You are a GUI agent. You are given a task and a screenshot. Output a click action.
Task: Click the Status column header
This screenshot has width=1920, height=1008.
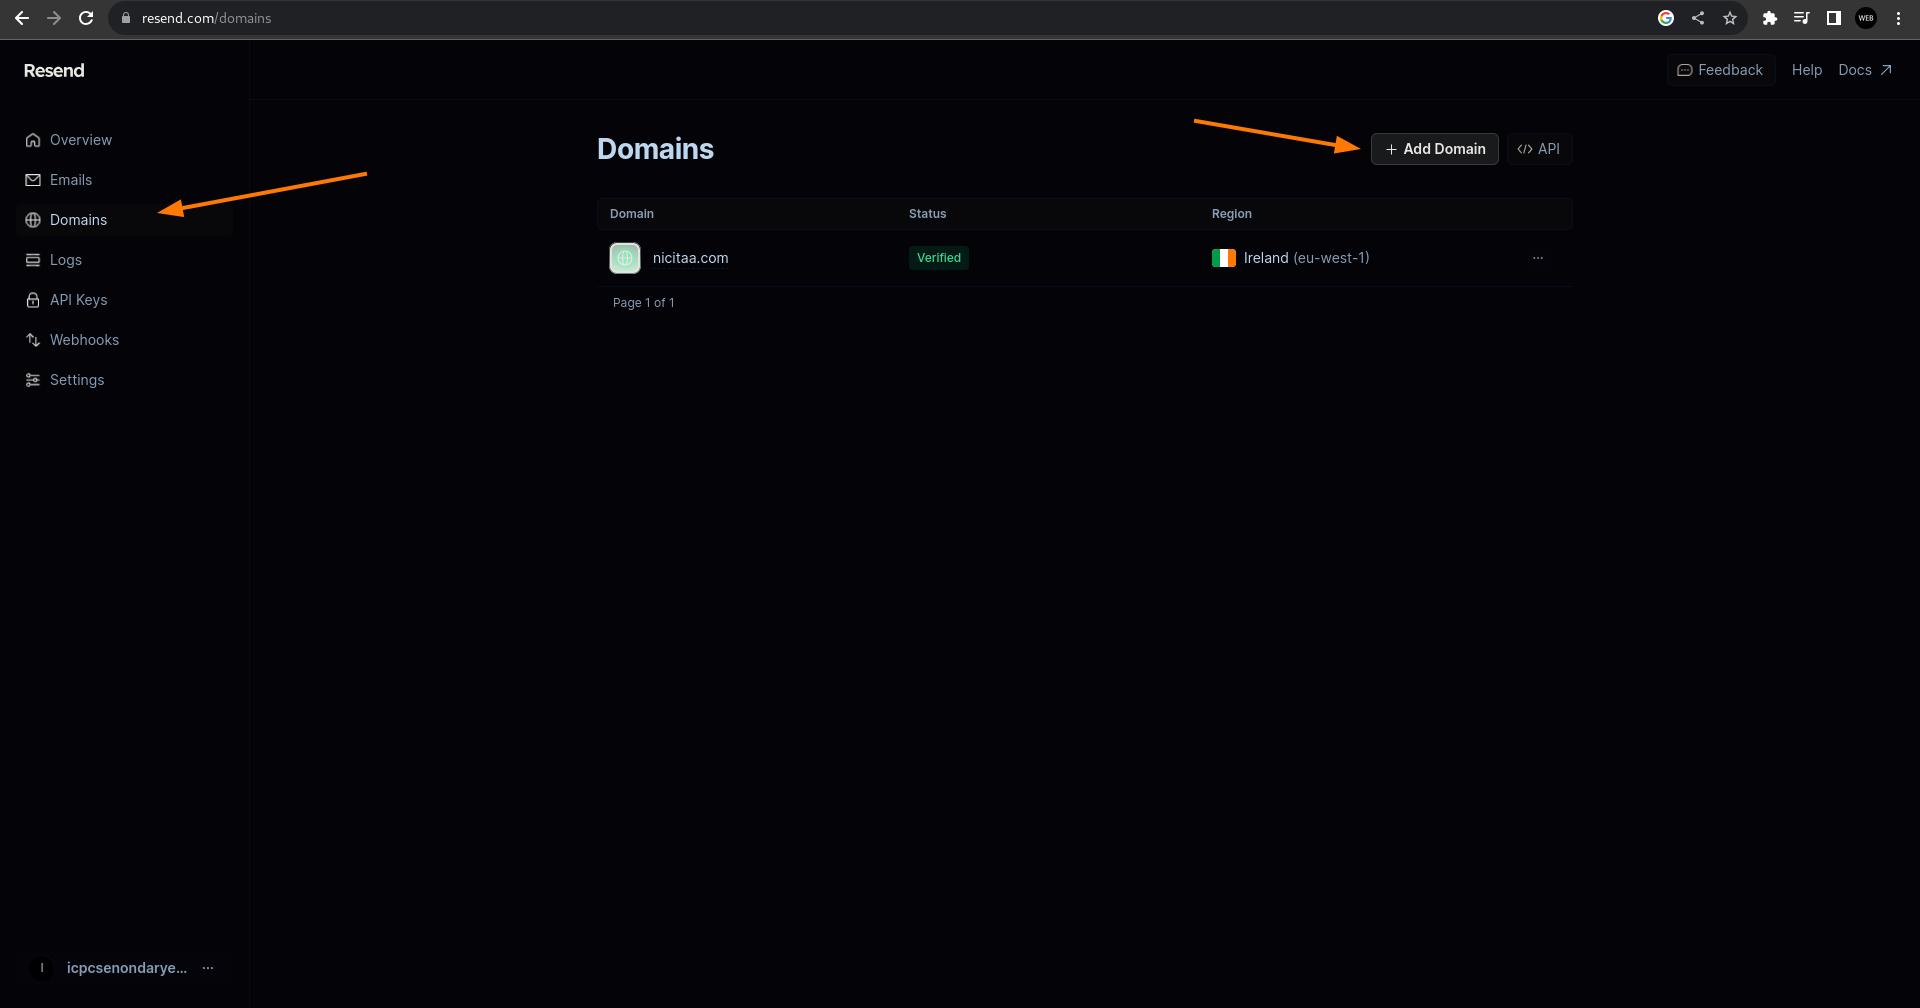pos(928,214)
